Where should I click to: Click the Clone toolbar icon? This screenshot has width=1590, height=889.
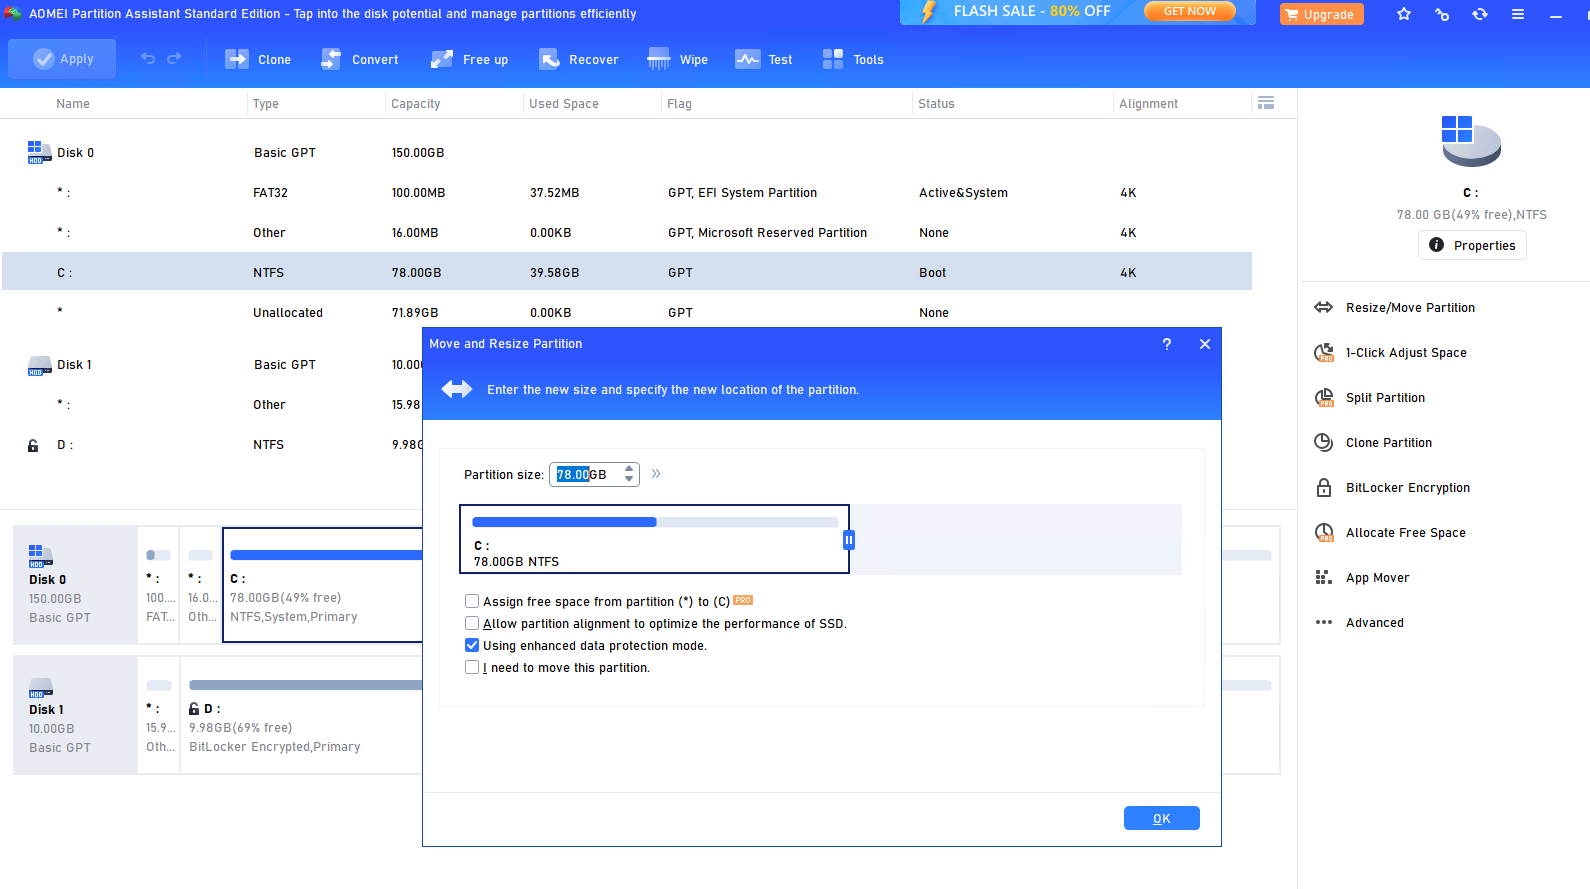pyautogui.click(x=237, y=59)
